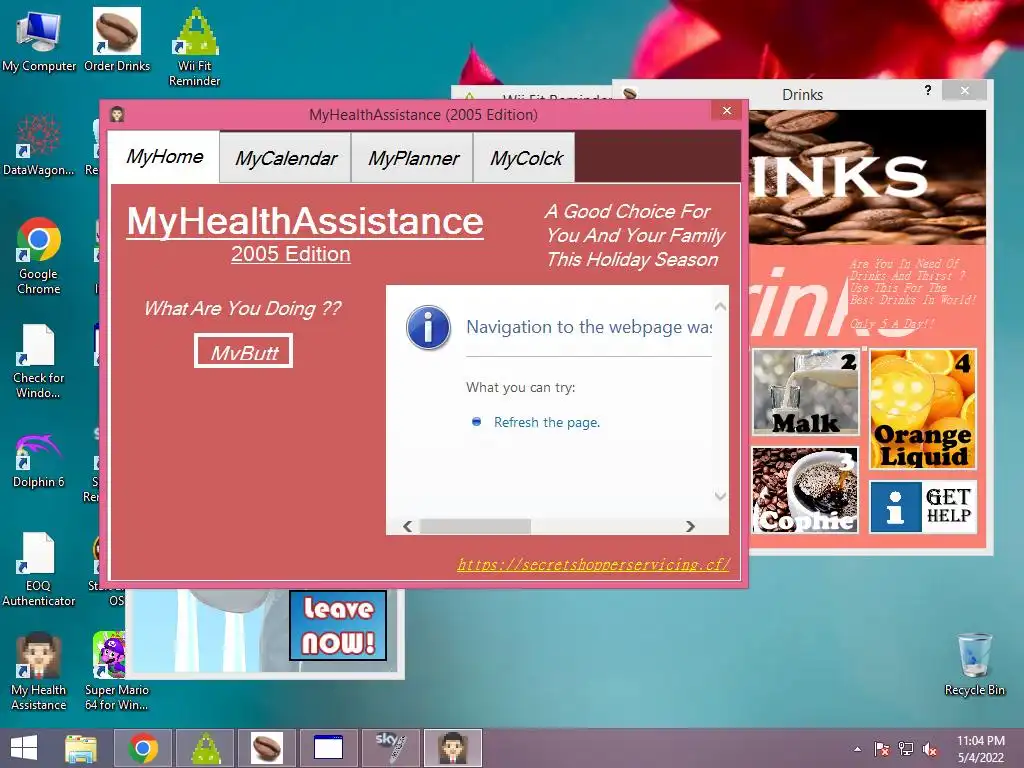Click the horizontal scrollbar left arrow

point(408,526)
